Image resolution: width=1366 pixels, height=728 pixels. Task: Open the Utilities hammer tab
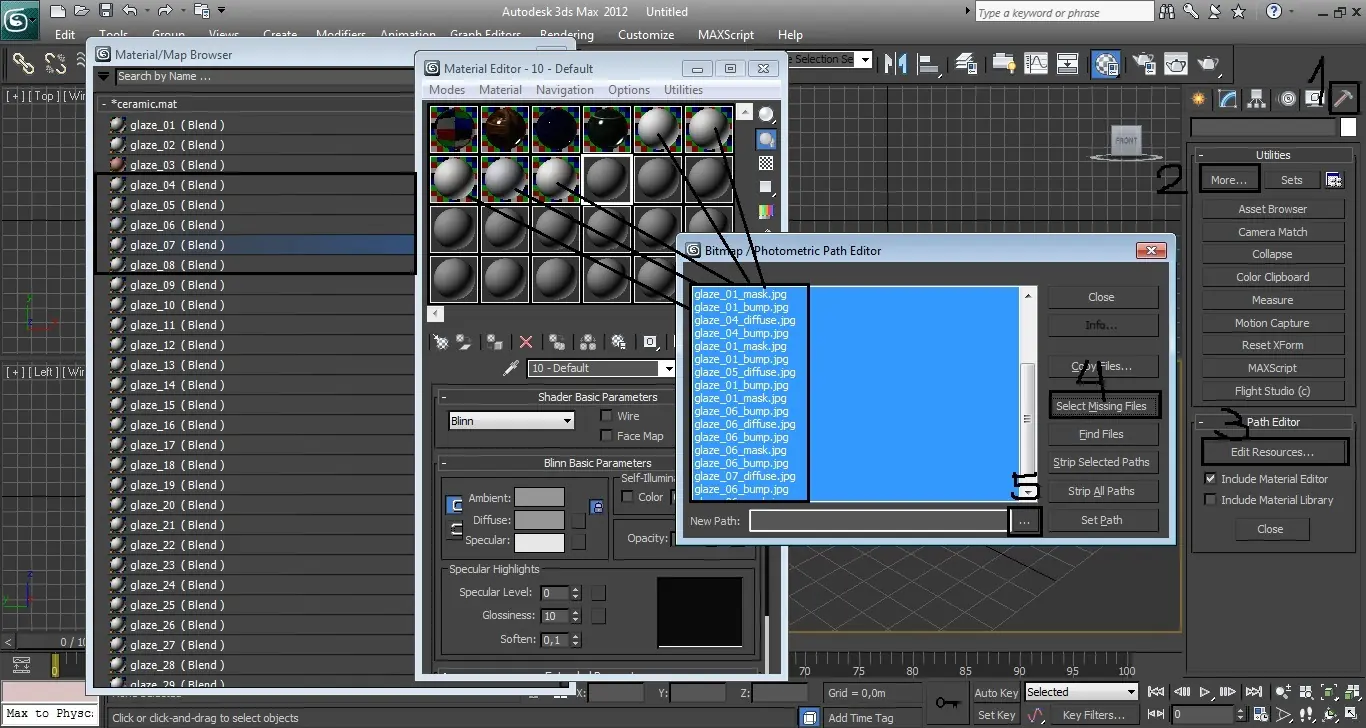[1345, 99]
